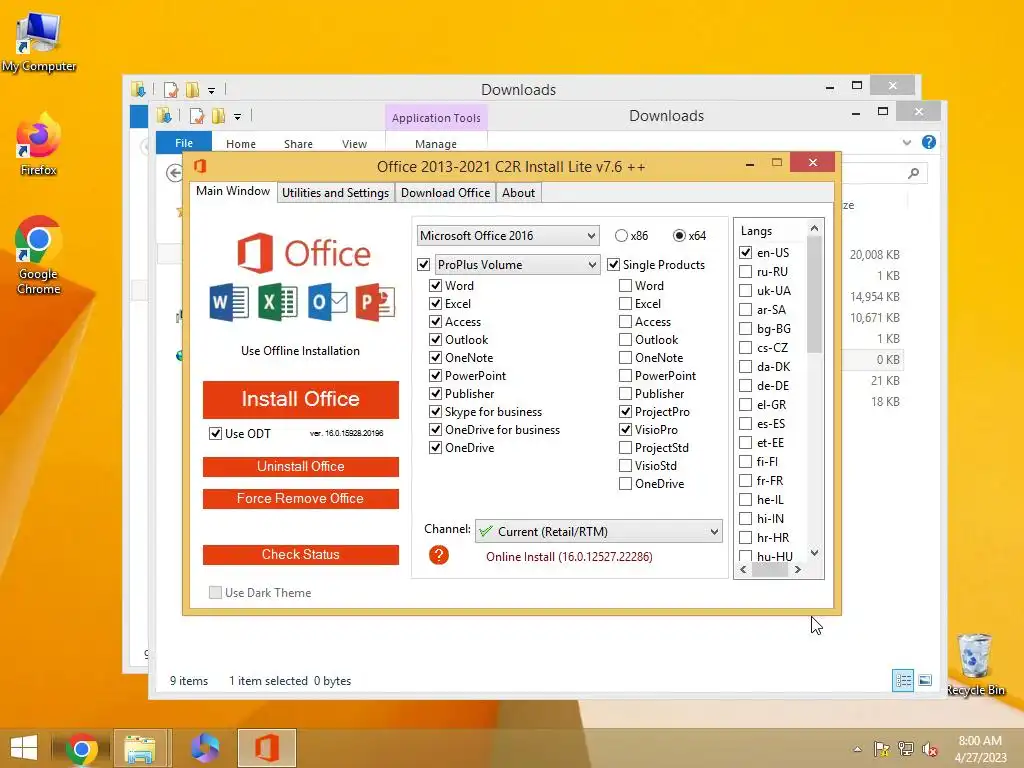Launch Chrome from the taskbar

click(82, 748)
